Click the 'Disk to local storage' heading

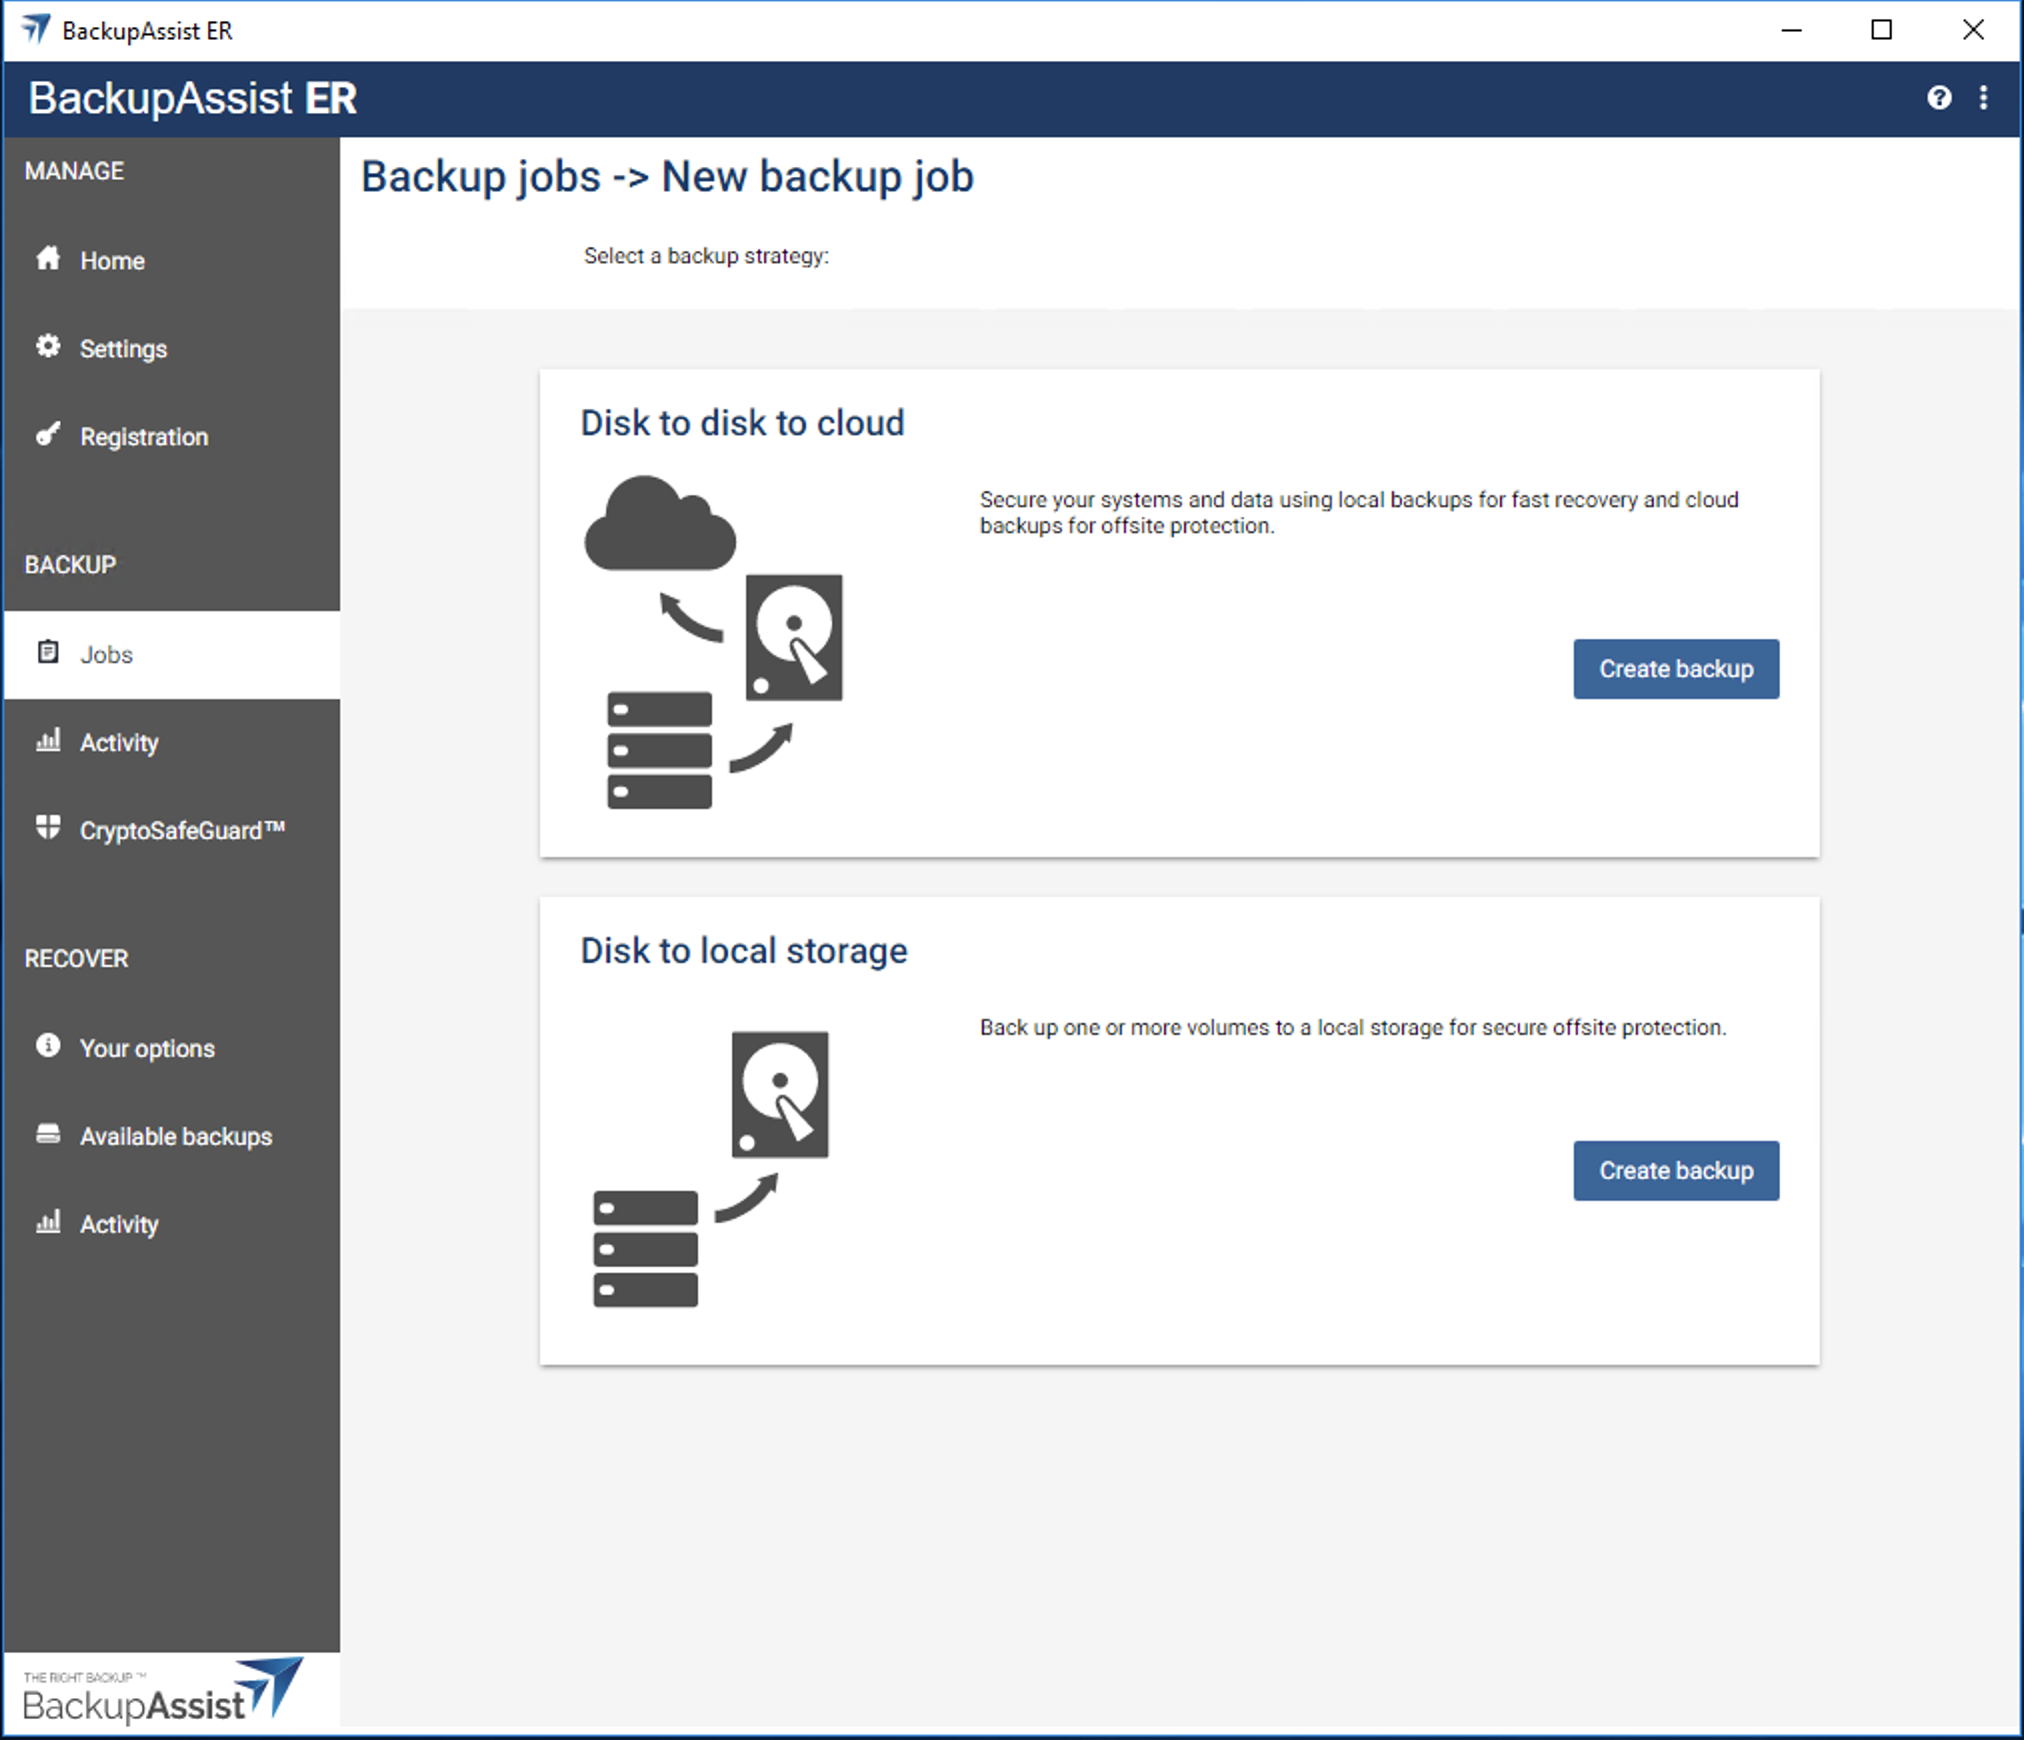pos(744,951)
